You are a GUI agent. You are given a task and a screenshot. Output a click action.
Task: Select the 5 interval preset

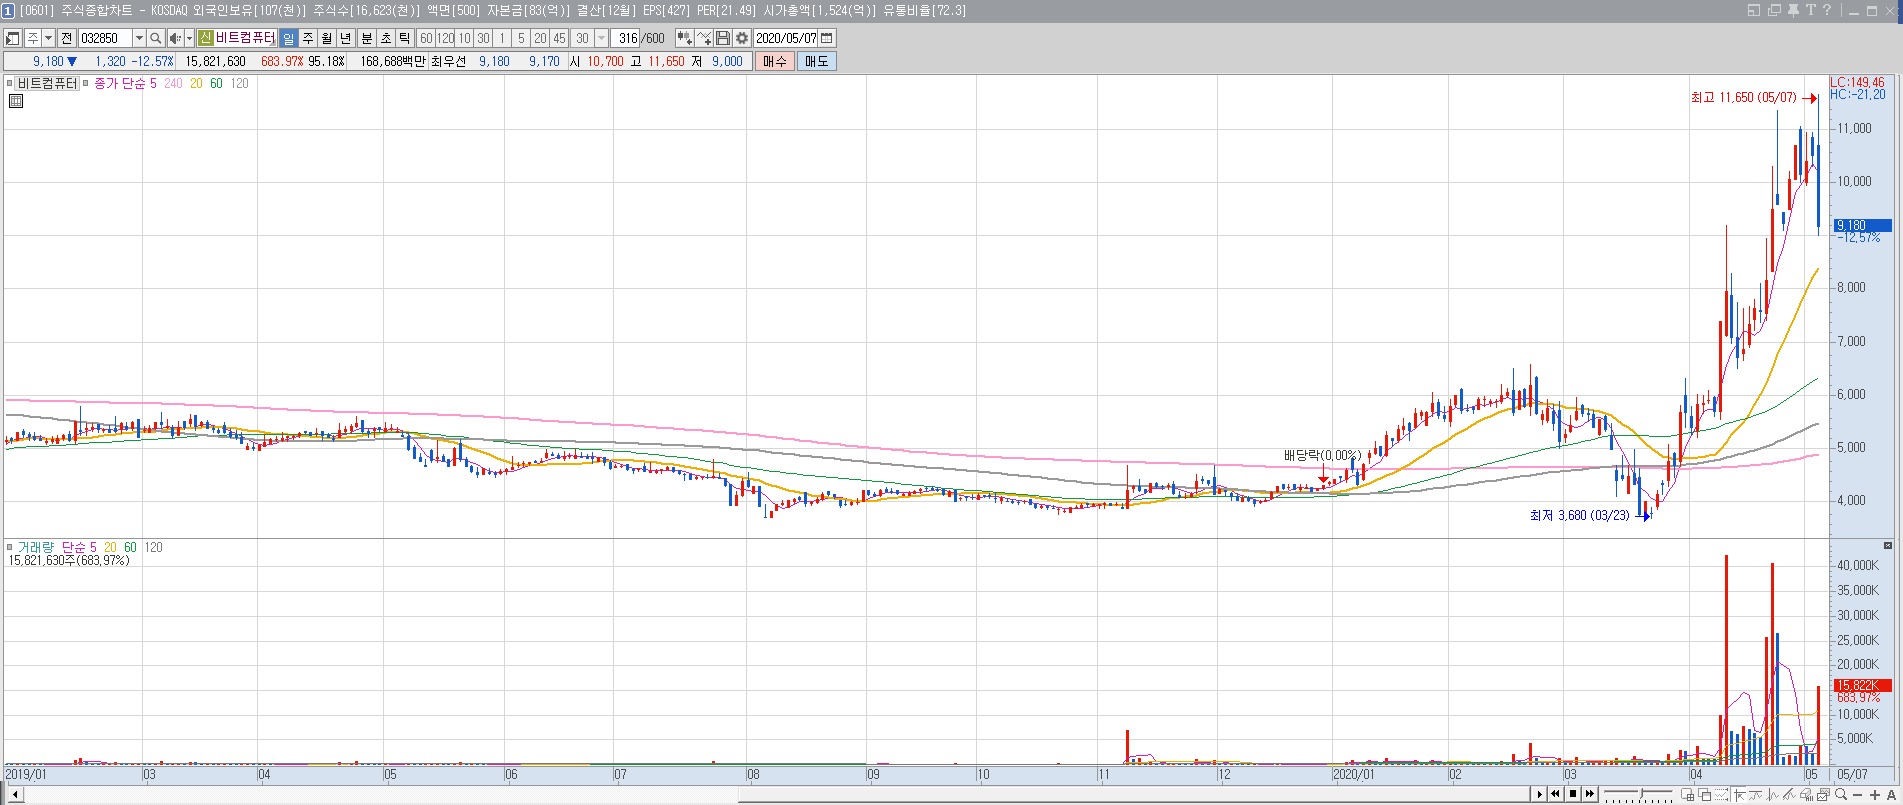(521, 38)
